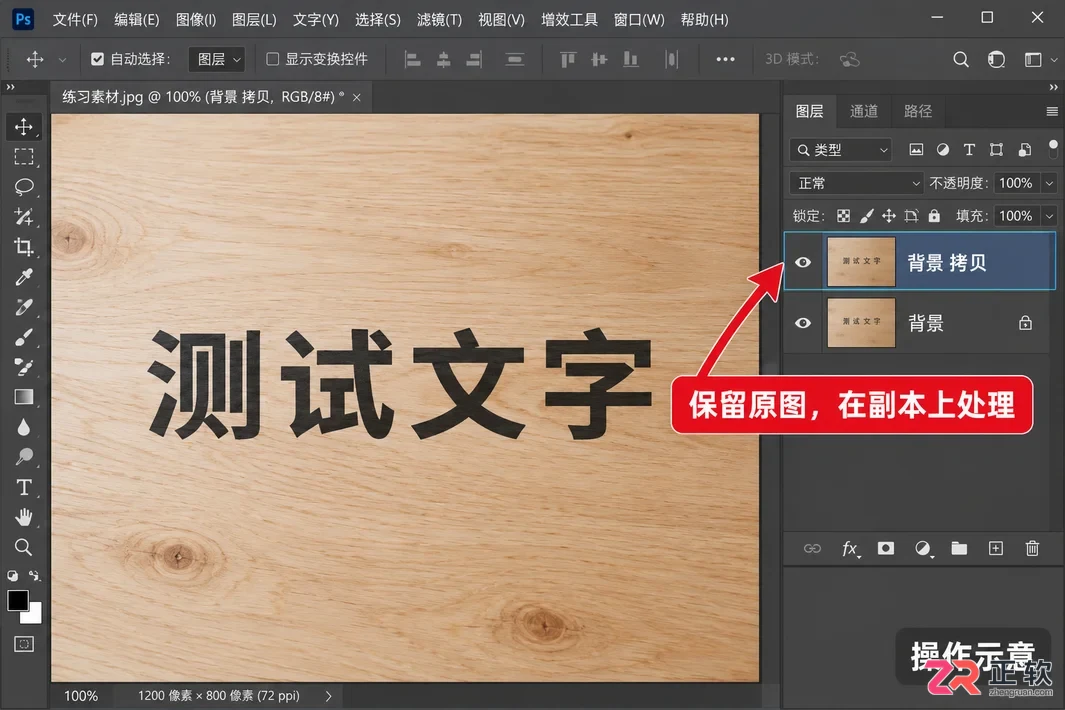Swap foreground and background colors
This screenshot has width=1065, height=710.
(34, 575)
